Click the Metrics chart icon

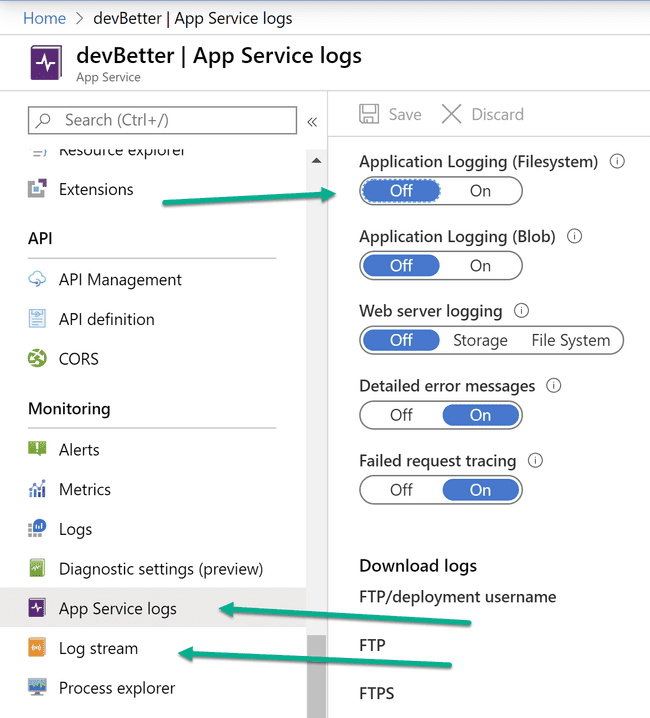tap(37, 489)
